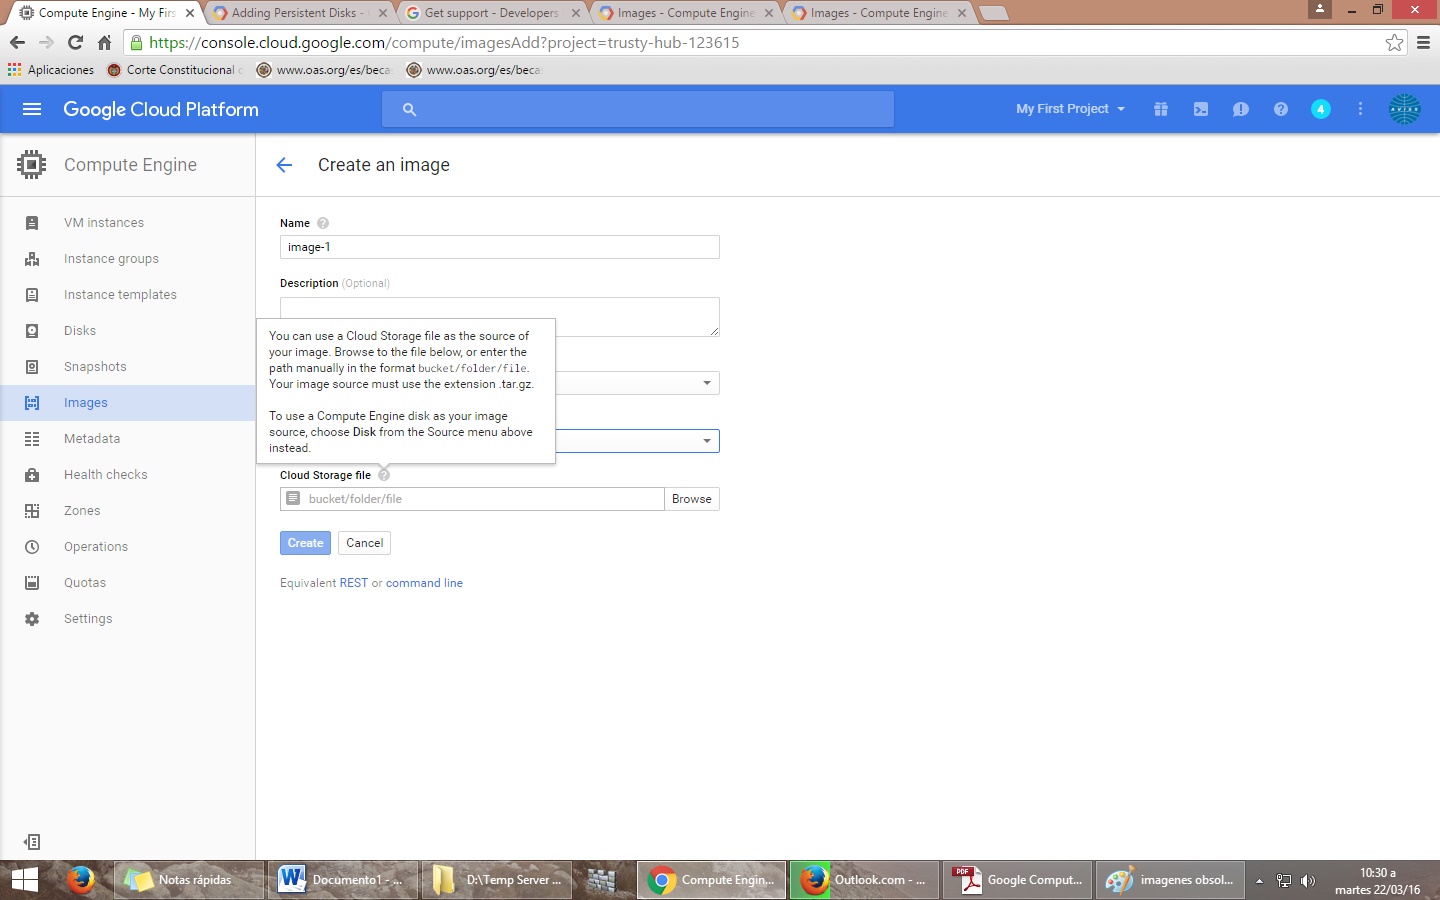
Task: Click Browse for Cloud Storage file
Action: tap(692, 499)
